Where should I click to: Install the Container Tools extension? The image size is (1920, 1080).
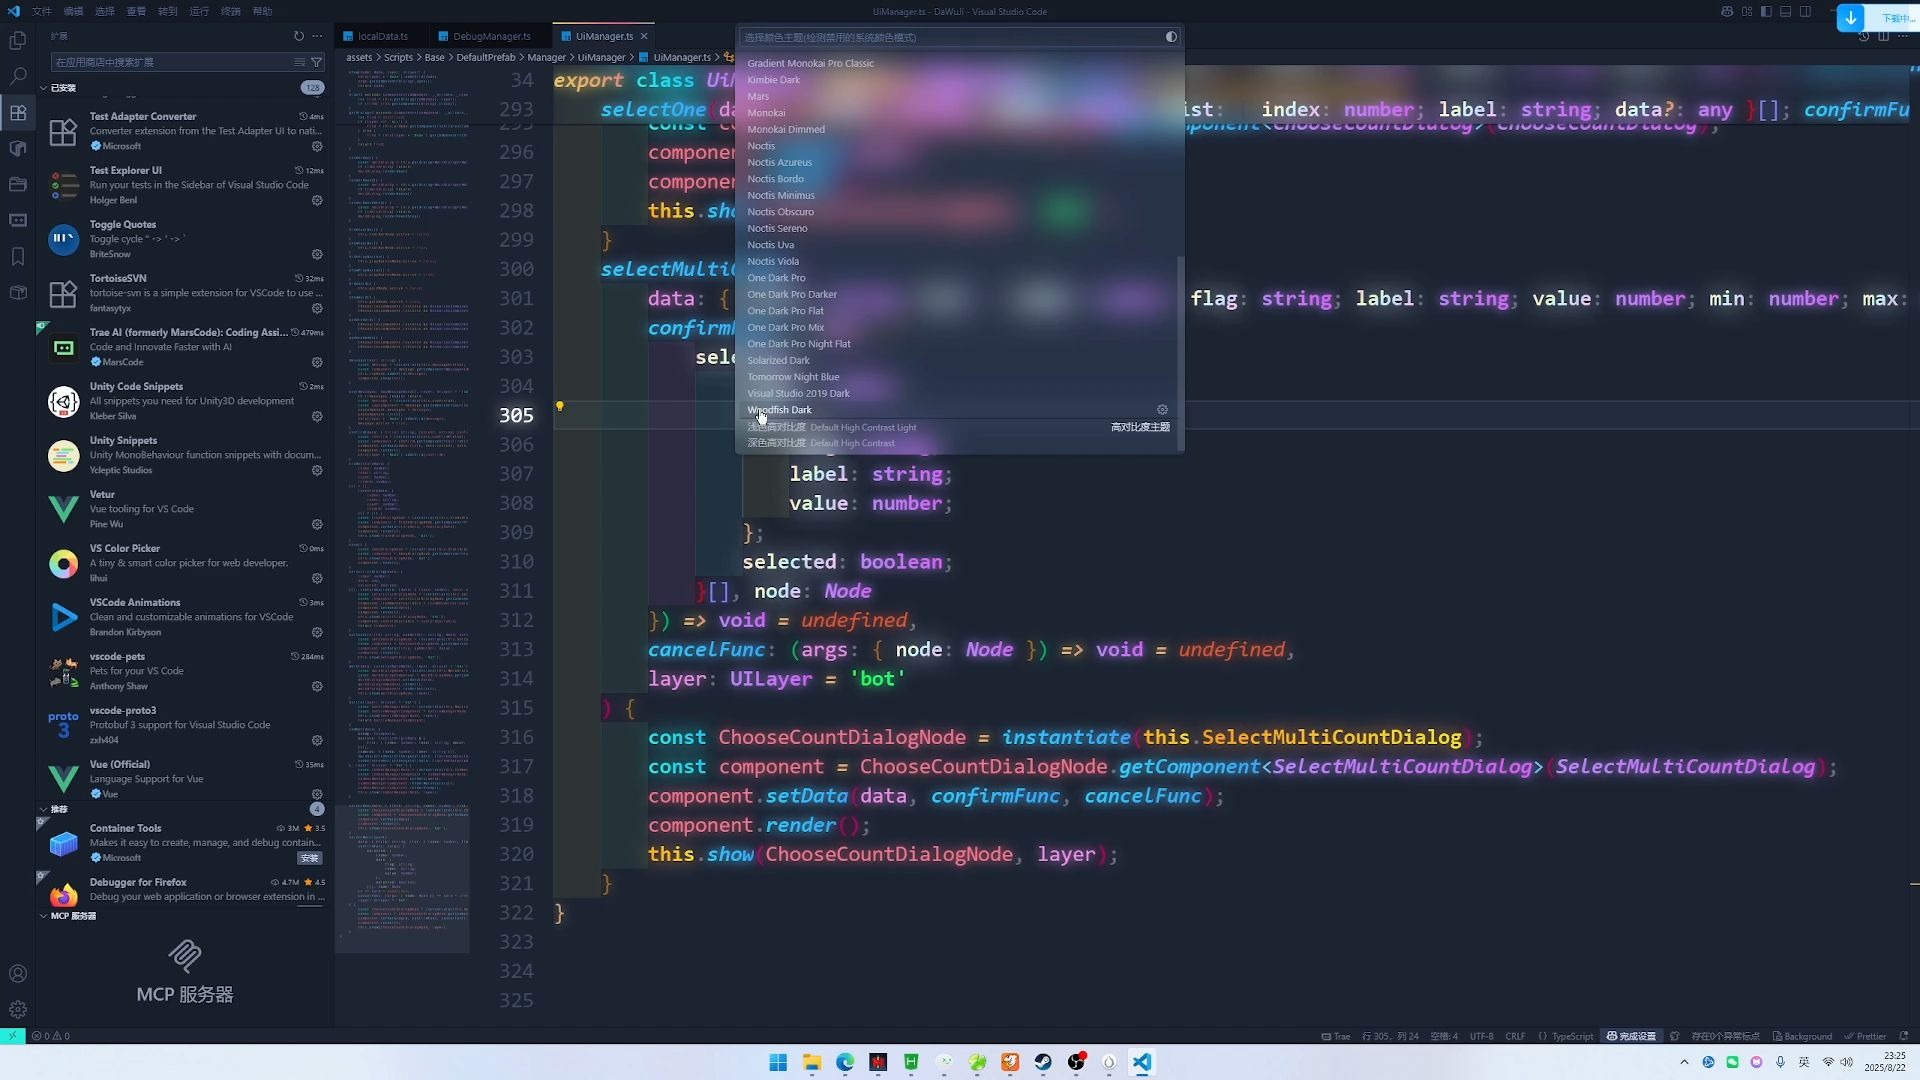pyautogui.click(x=310, y=858)
